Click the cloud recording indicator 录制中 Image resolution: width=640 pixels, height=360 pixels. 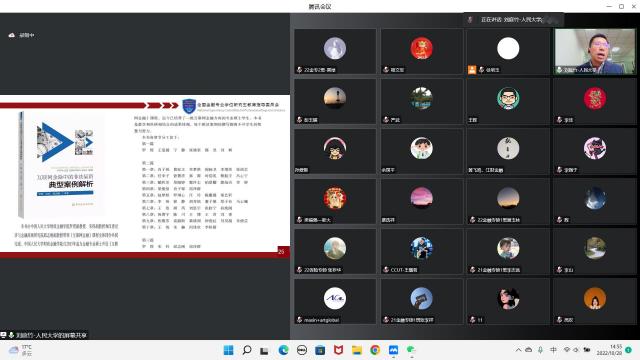pos(21,36)
